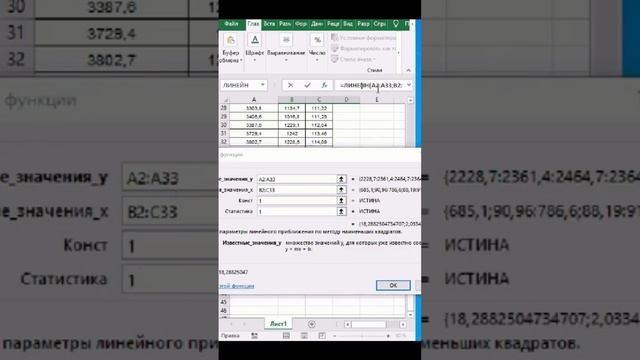The width and height of the screenshot is (640, 360).
Task: Expand the Буфер обмена clipboard group
Action: pos(231,49)
